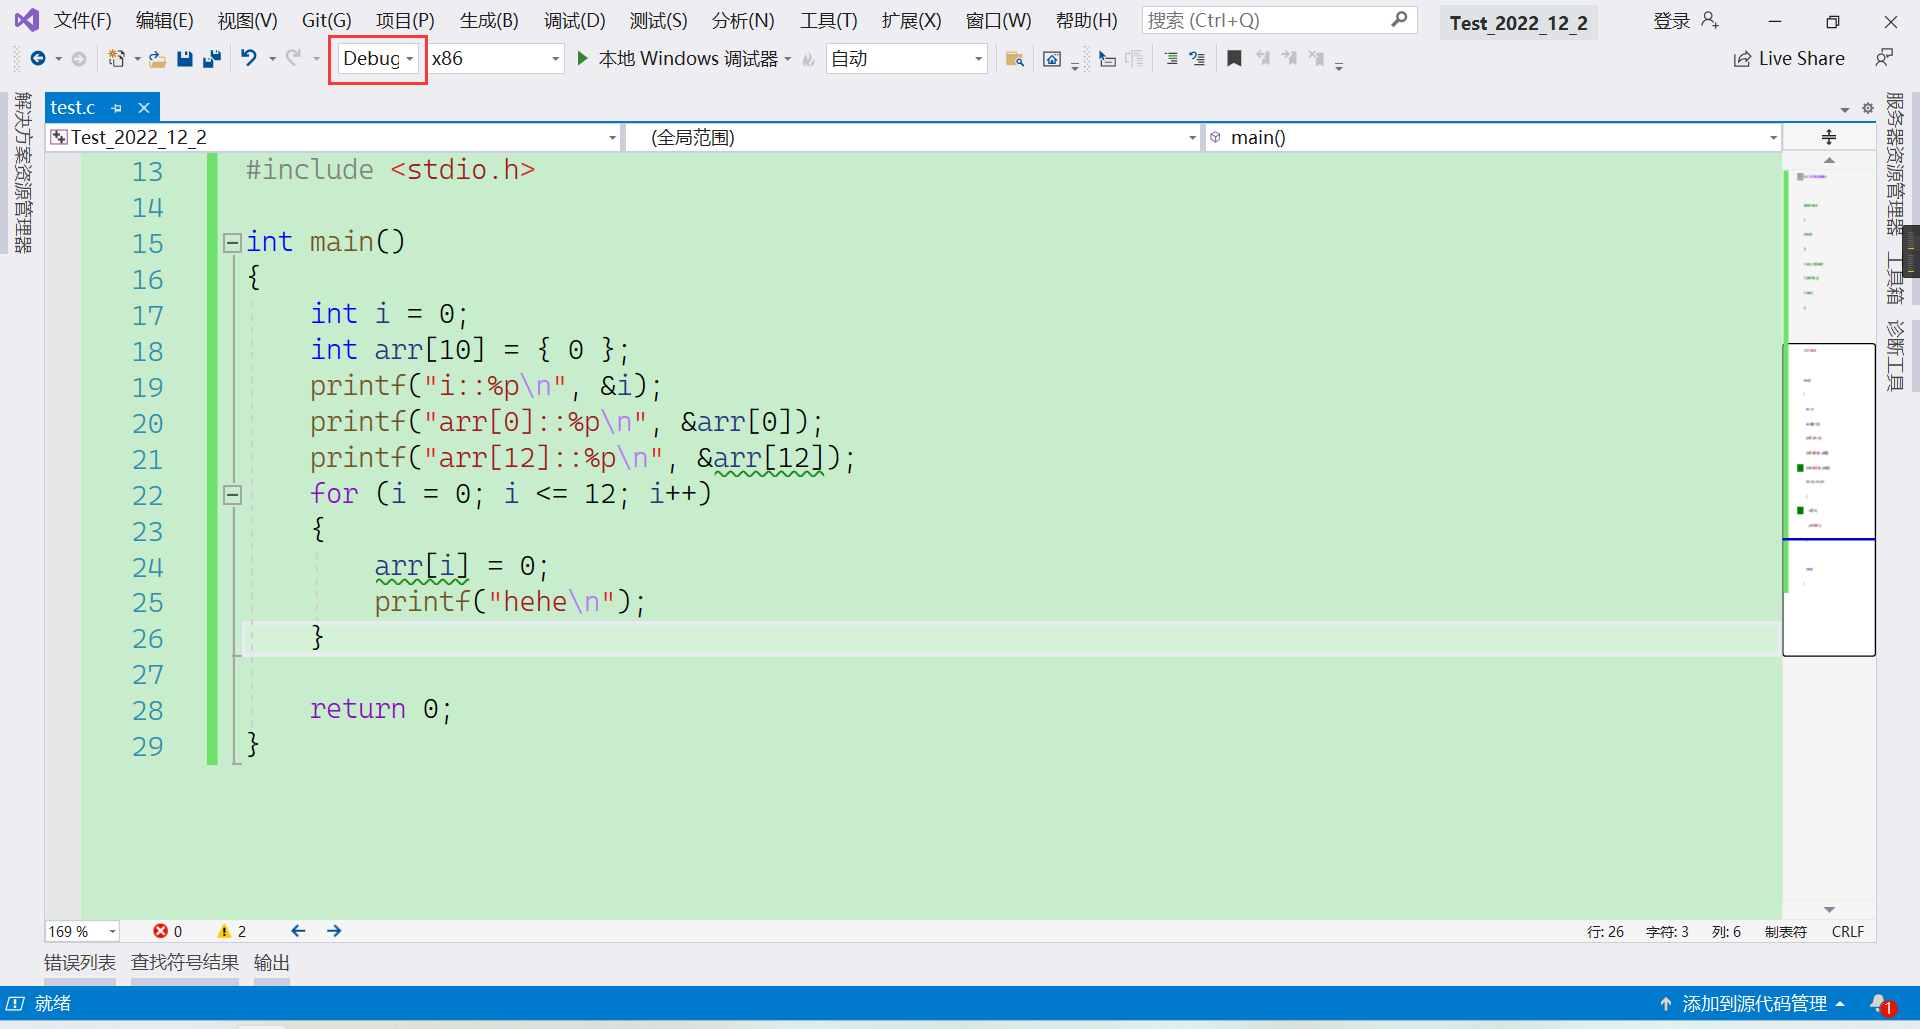Switch to the 查找符号结果 tab
The width and height of the screenshot is (1920, 1029).
point(185,962)
